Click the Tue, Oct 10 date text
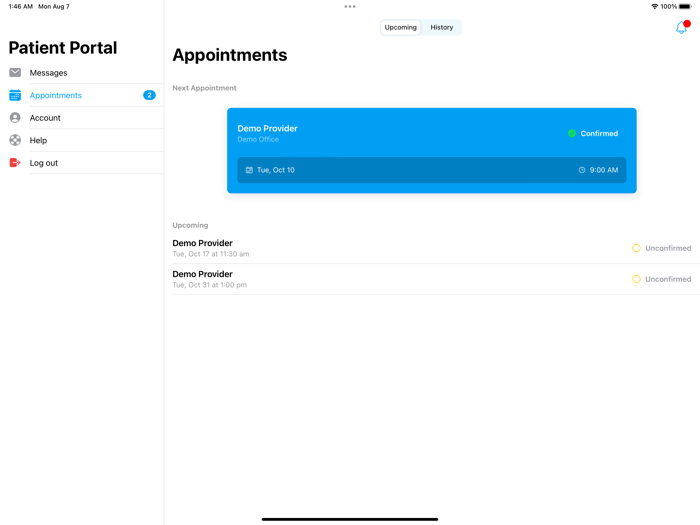700x525 pixels. click(x=276, y=170)
